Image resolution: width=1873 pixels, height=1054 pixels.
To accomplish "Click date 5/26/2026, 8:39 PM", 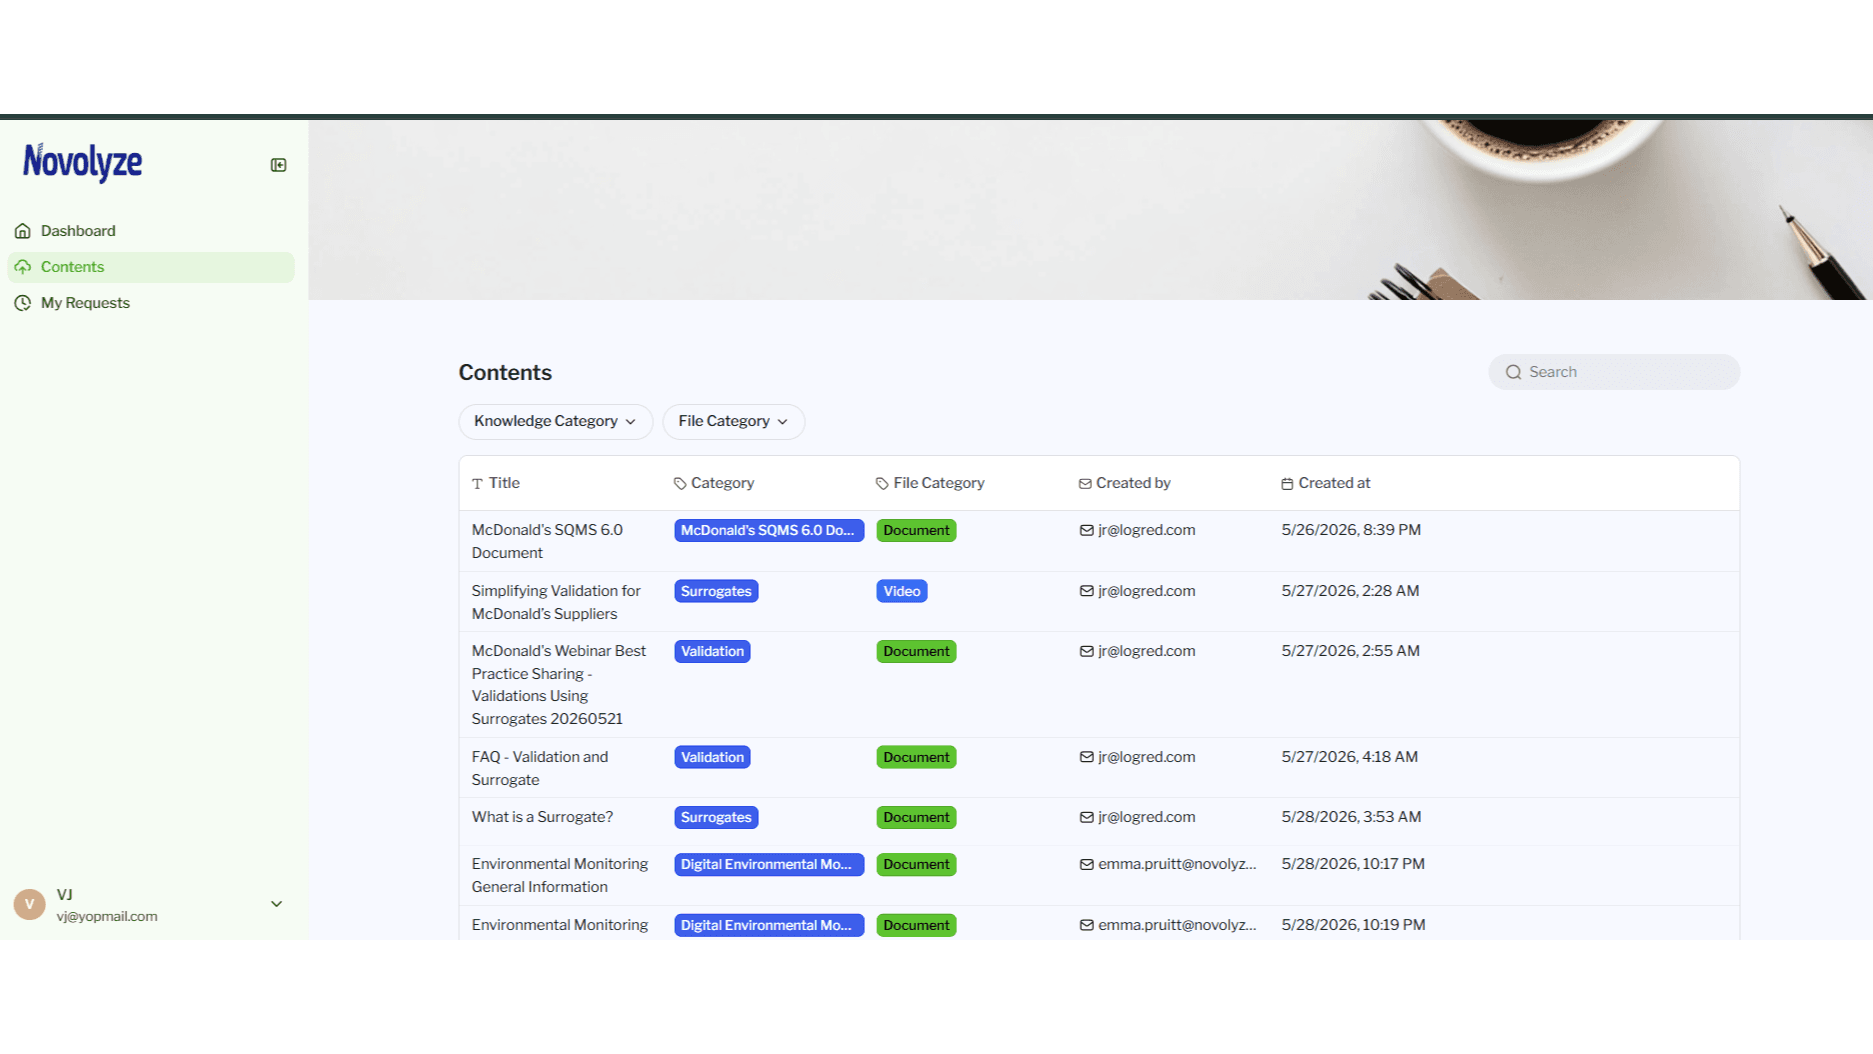I will coord(1351,530).
